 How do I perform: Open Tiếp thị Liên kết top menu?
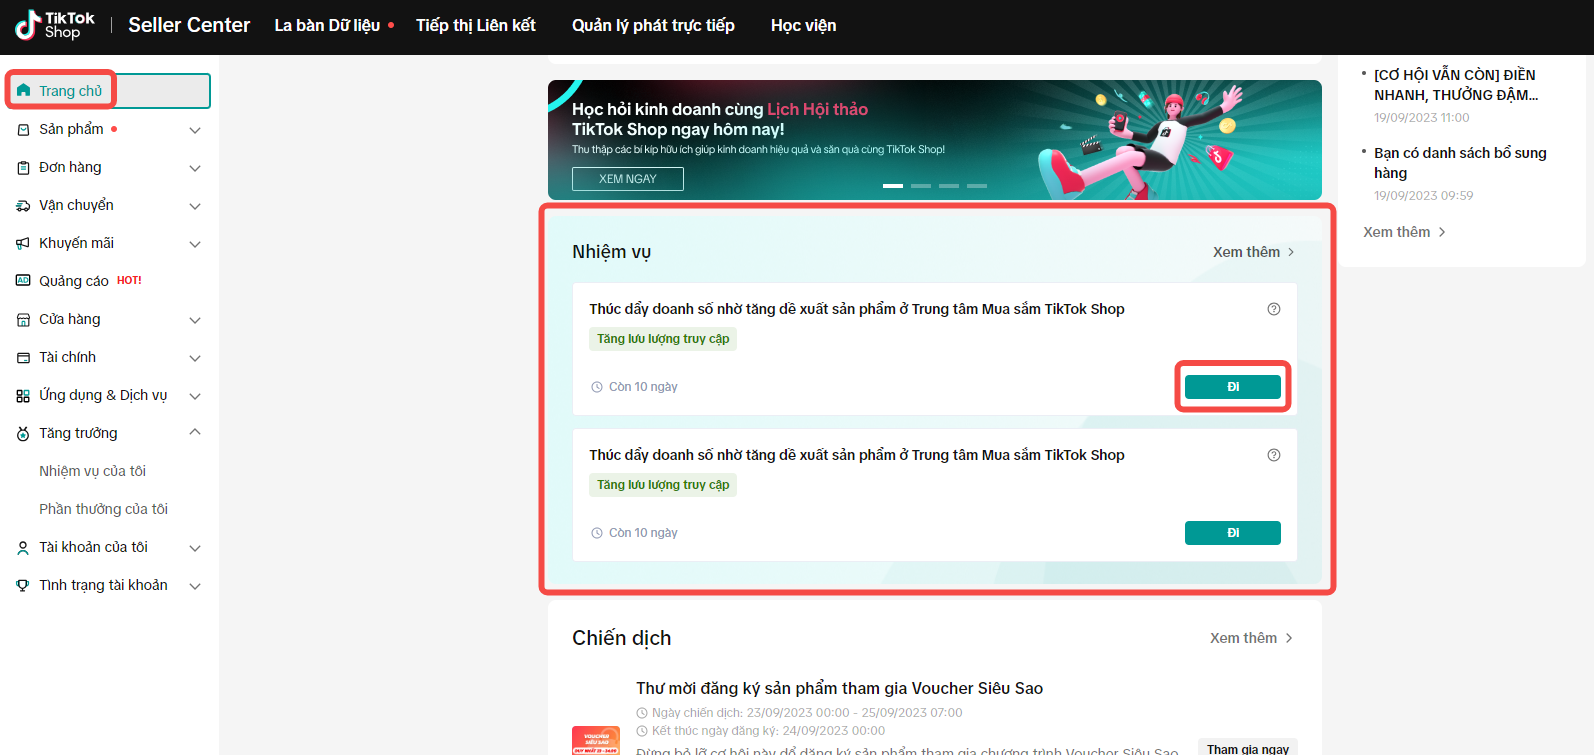point(476,25)
